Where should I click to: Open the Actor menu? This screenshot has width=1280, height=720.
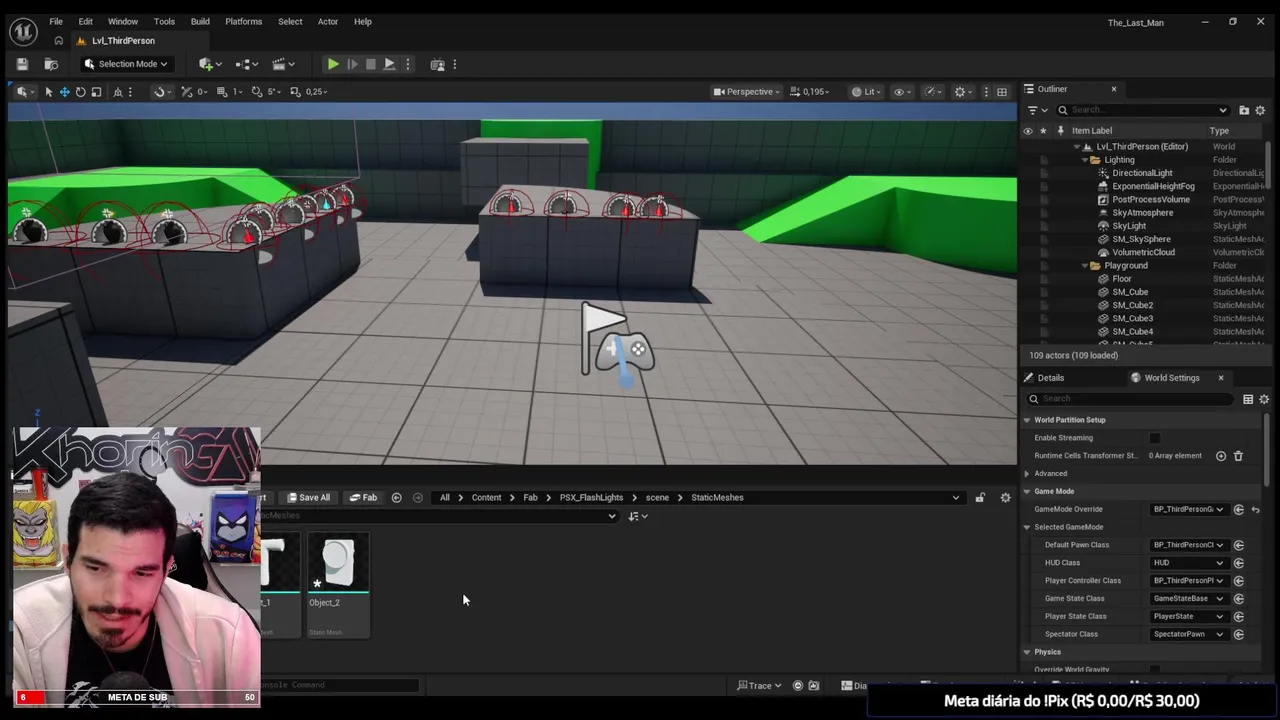[328, 22]
